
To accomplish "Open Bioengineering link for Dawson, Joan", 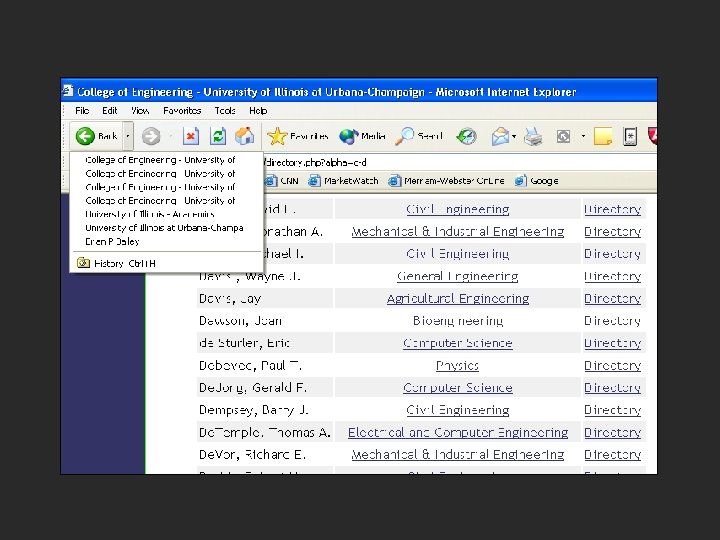I will point(457,321).
